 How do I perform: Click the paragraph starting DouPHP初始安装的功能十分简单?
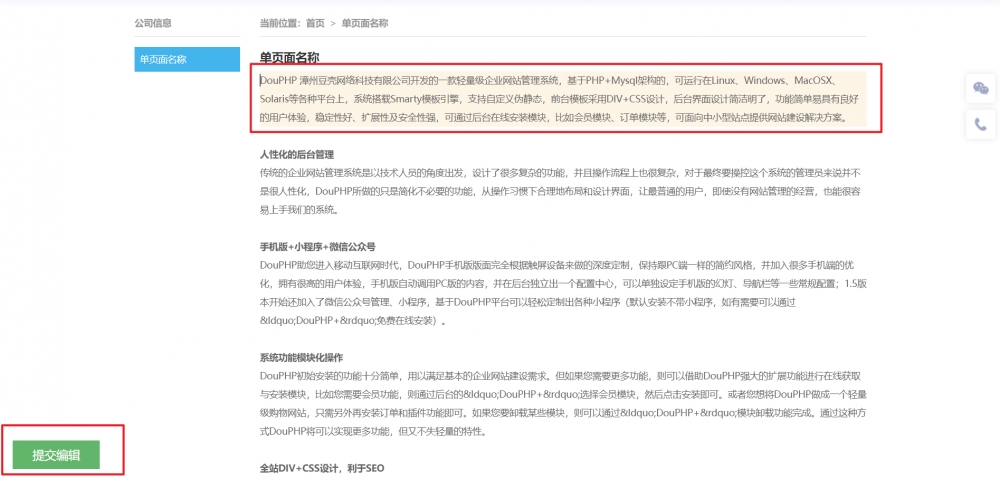pyautogui.click(x=562, y=403)
